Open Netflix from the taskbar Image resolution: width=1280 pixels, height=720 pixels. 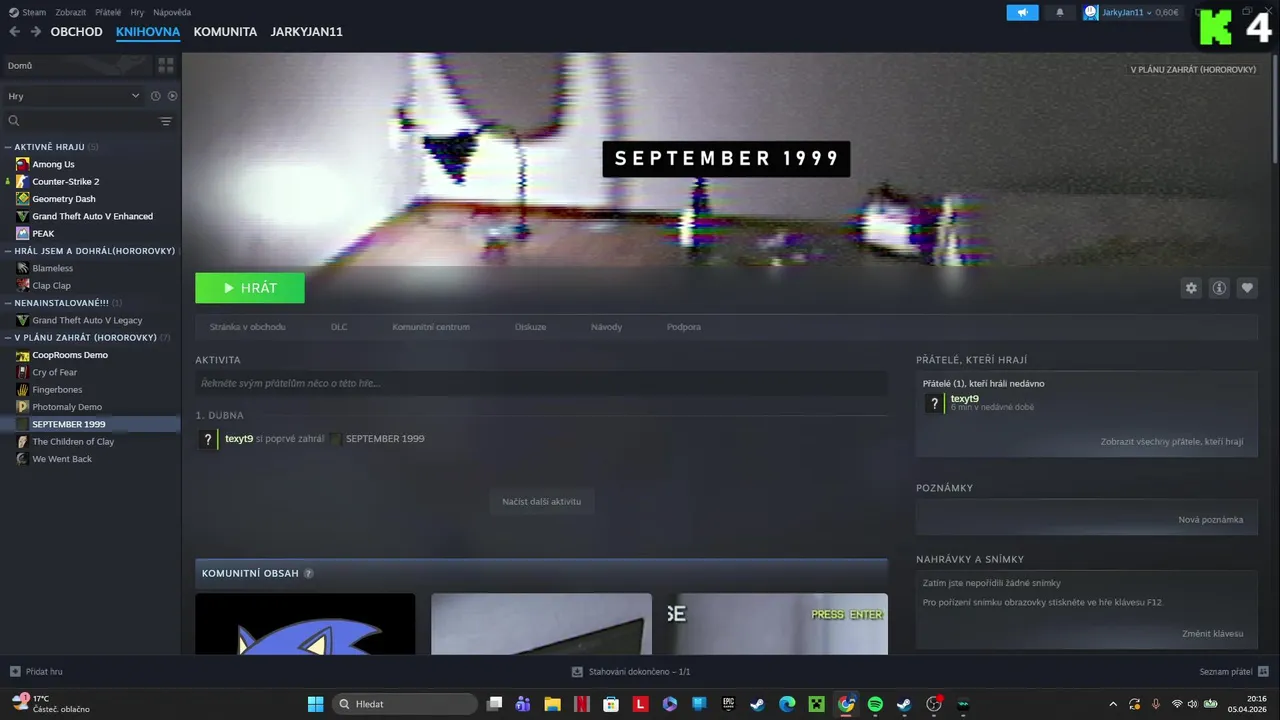581,704
